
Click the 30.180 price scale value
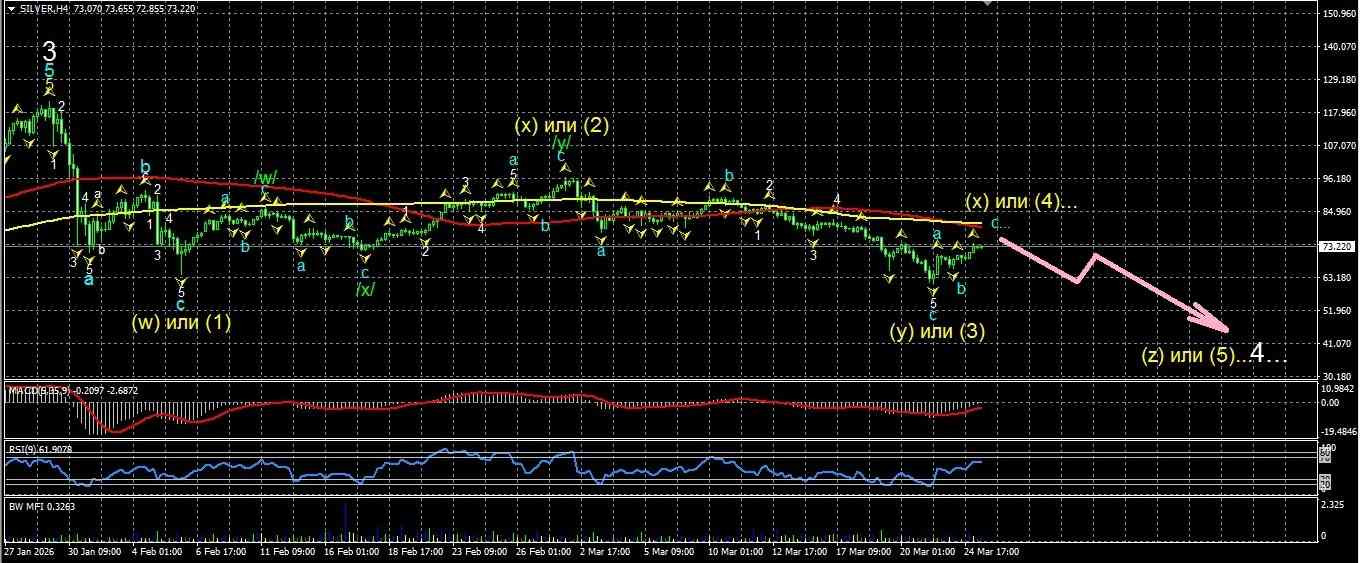click(1337, 377)
